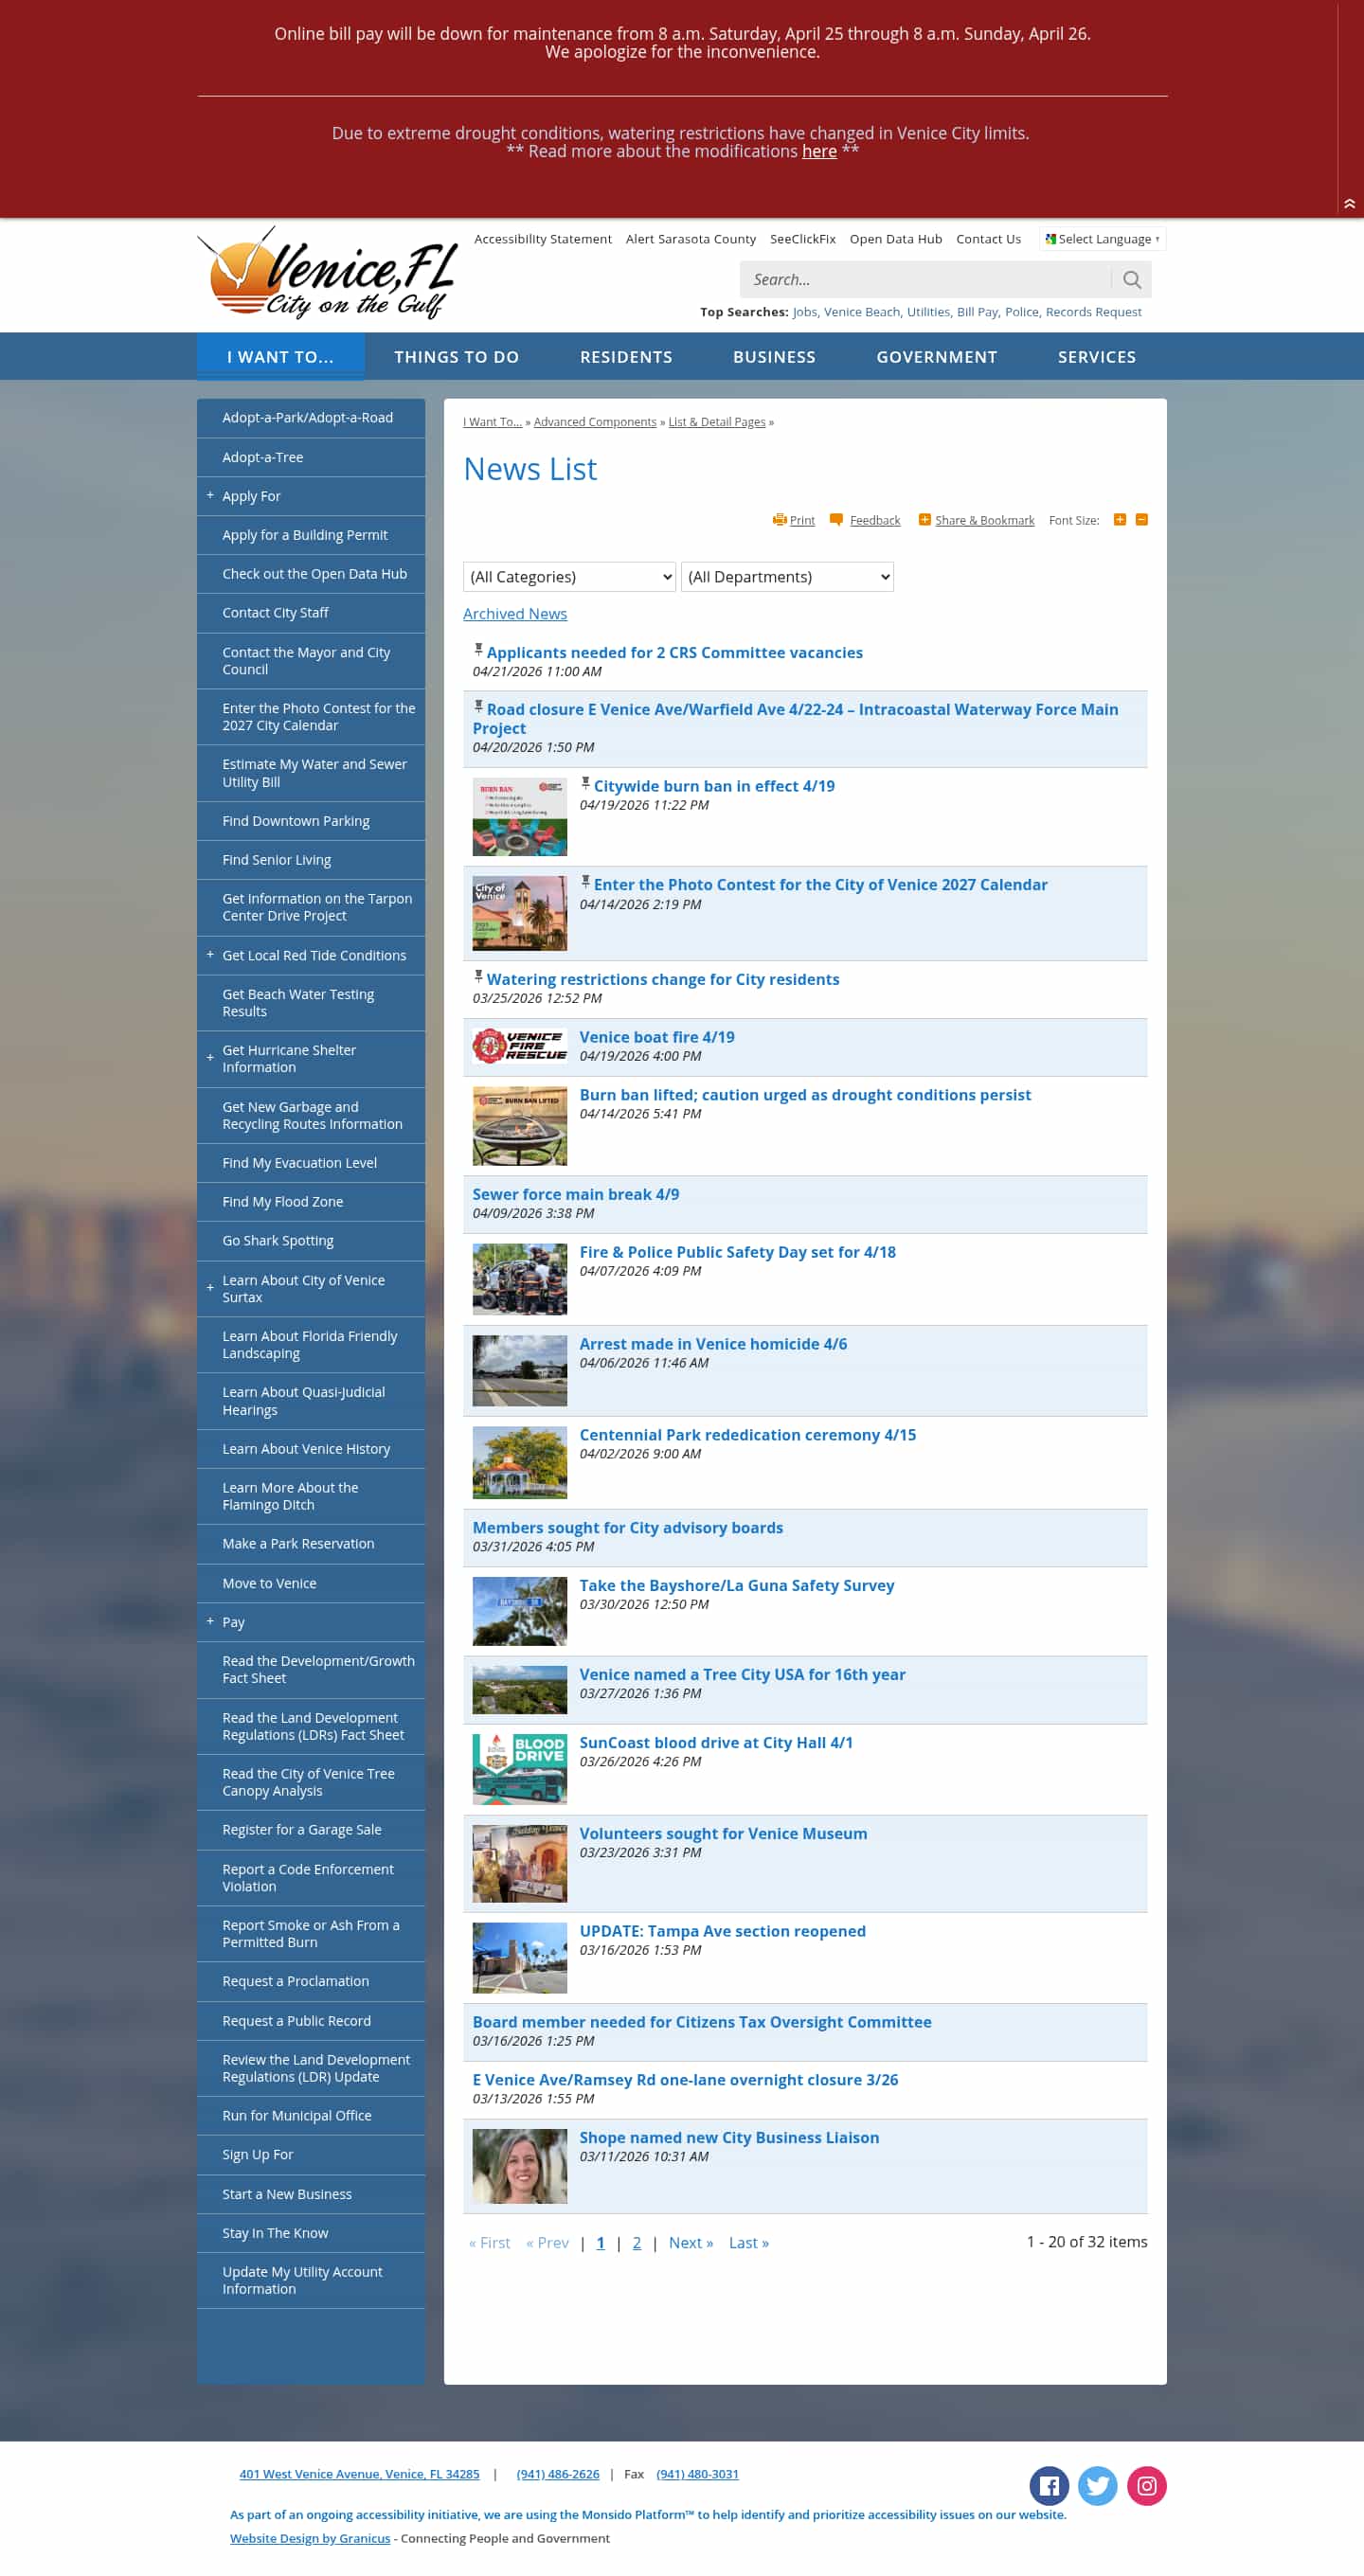This screenshot has width=1364, height=2576.
Task: Open the I WANT TO... menu
Action: pyautogui.click(x=280, y=357)
